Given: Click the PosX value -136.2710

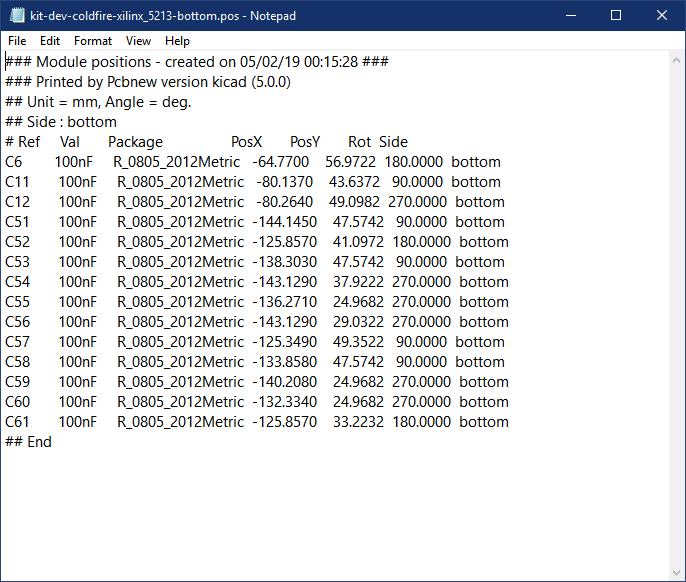Looking at the screenshot, I should [x=284, y=302].
